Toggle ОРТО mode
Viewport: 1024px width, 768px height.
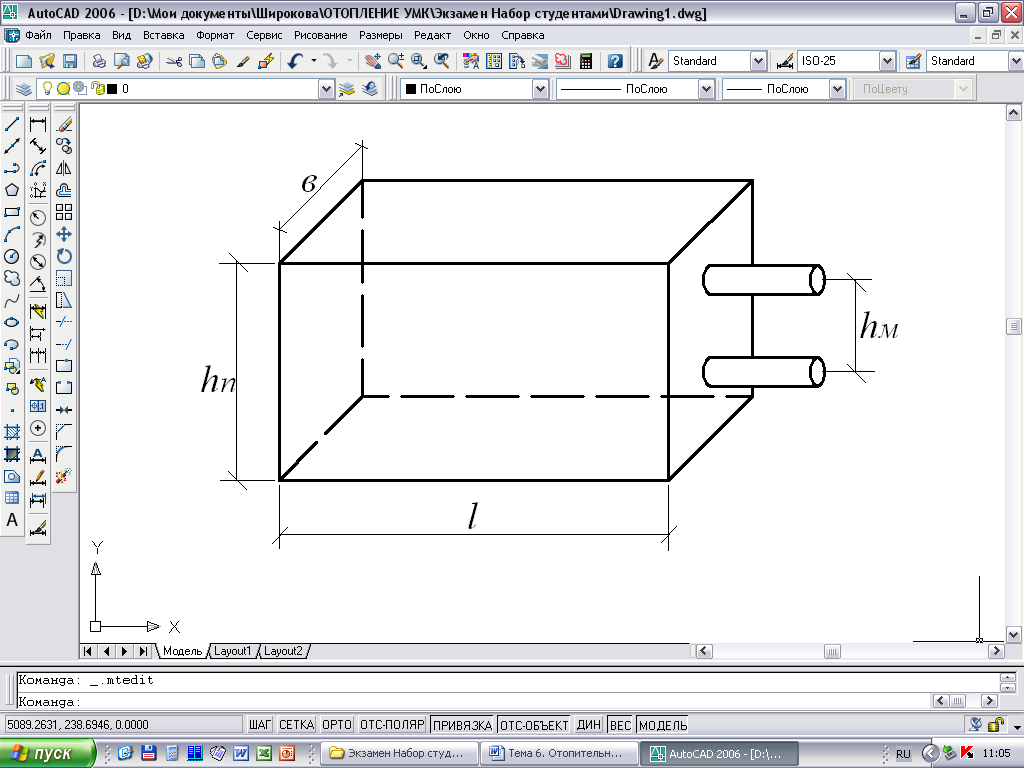(337, 725)
